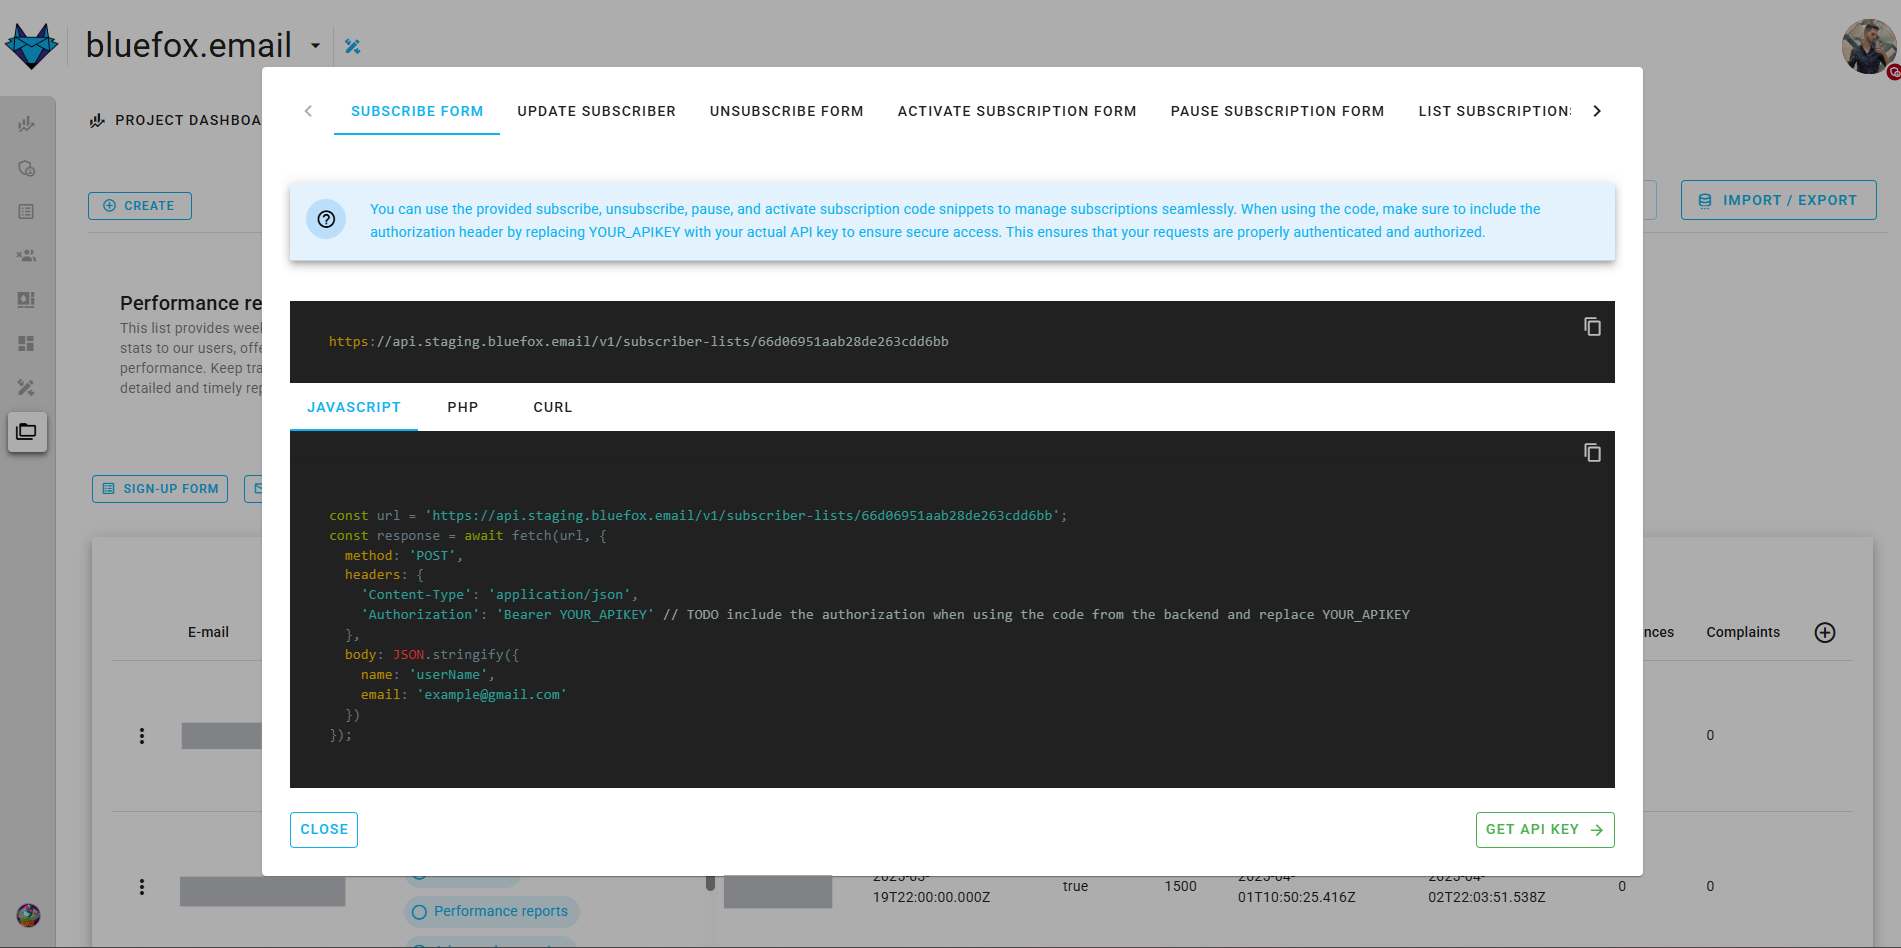
Task: Click the Create button
Action: (140, 206)
